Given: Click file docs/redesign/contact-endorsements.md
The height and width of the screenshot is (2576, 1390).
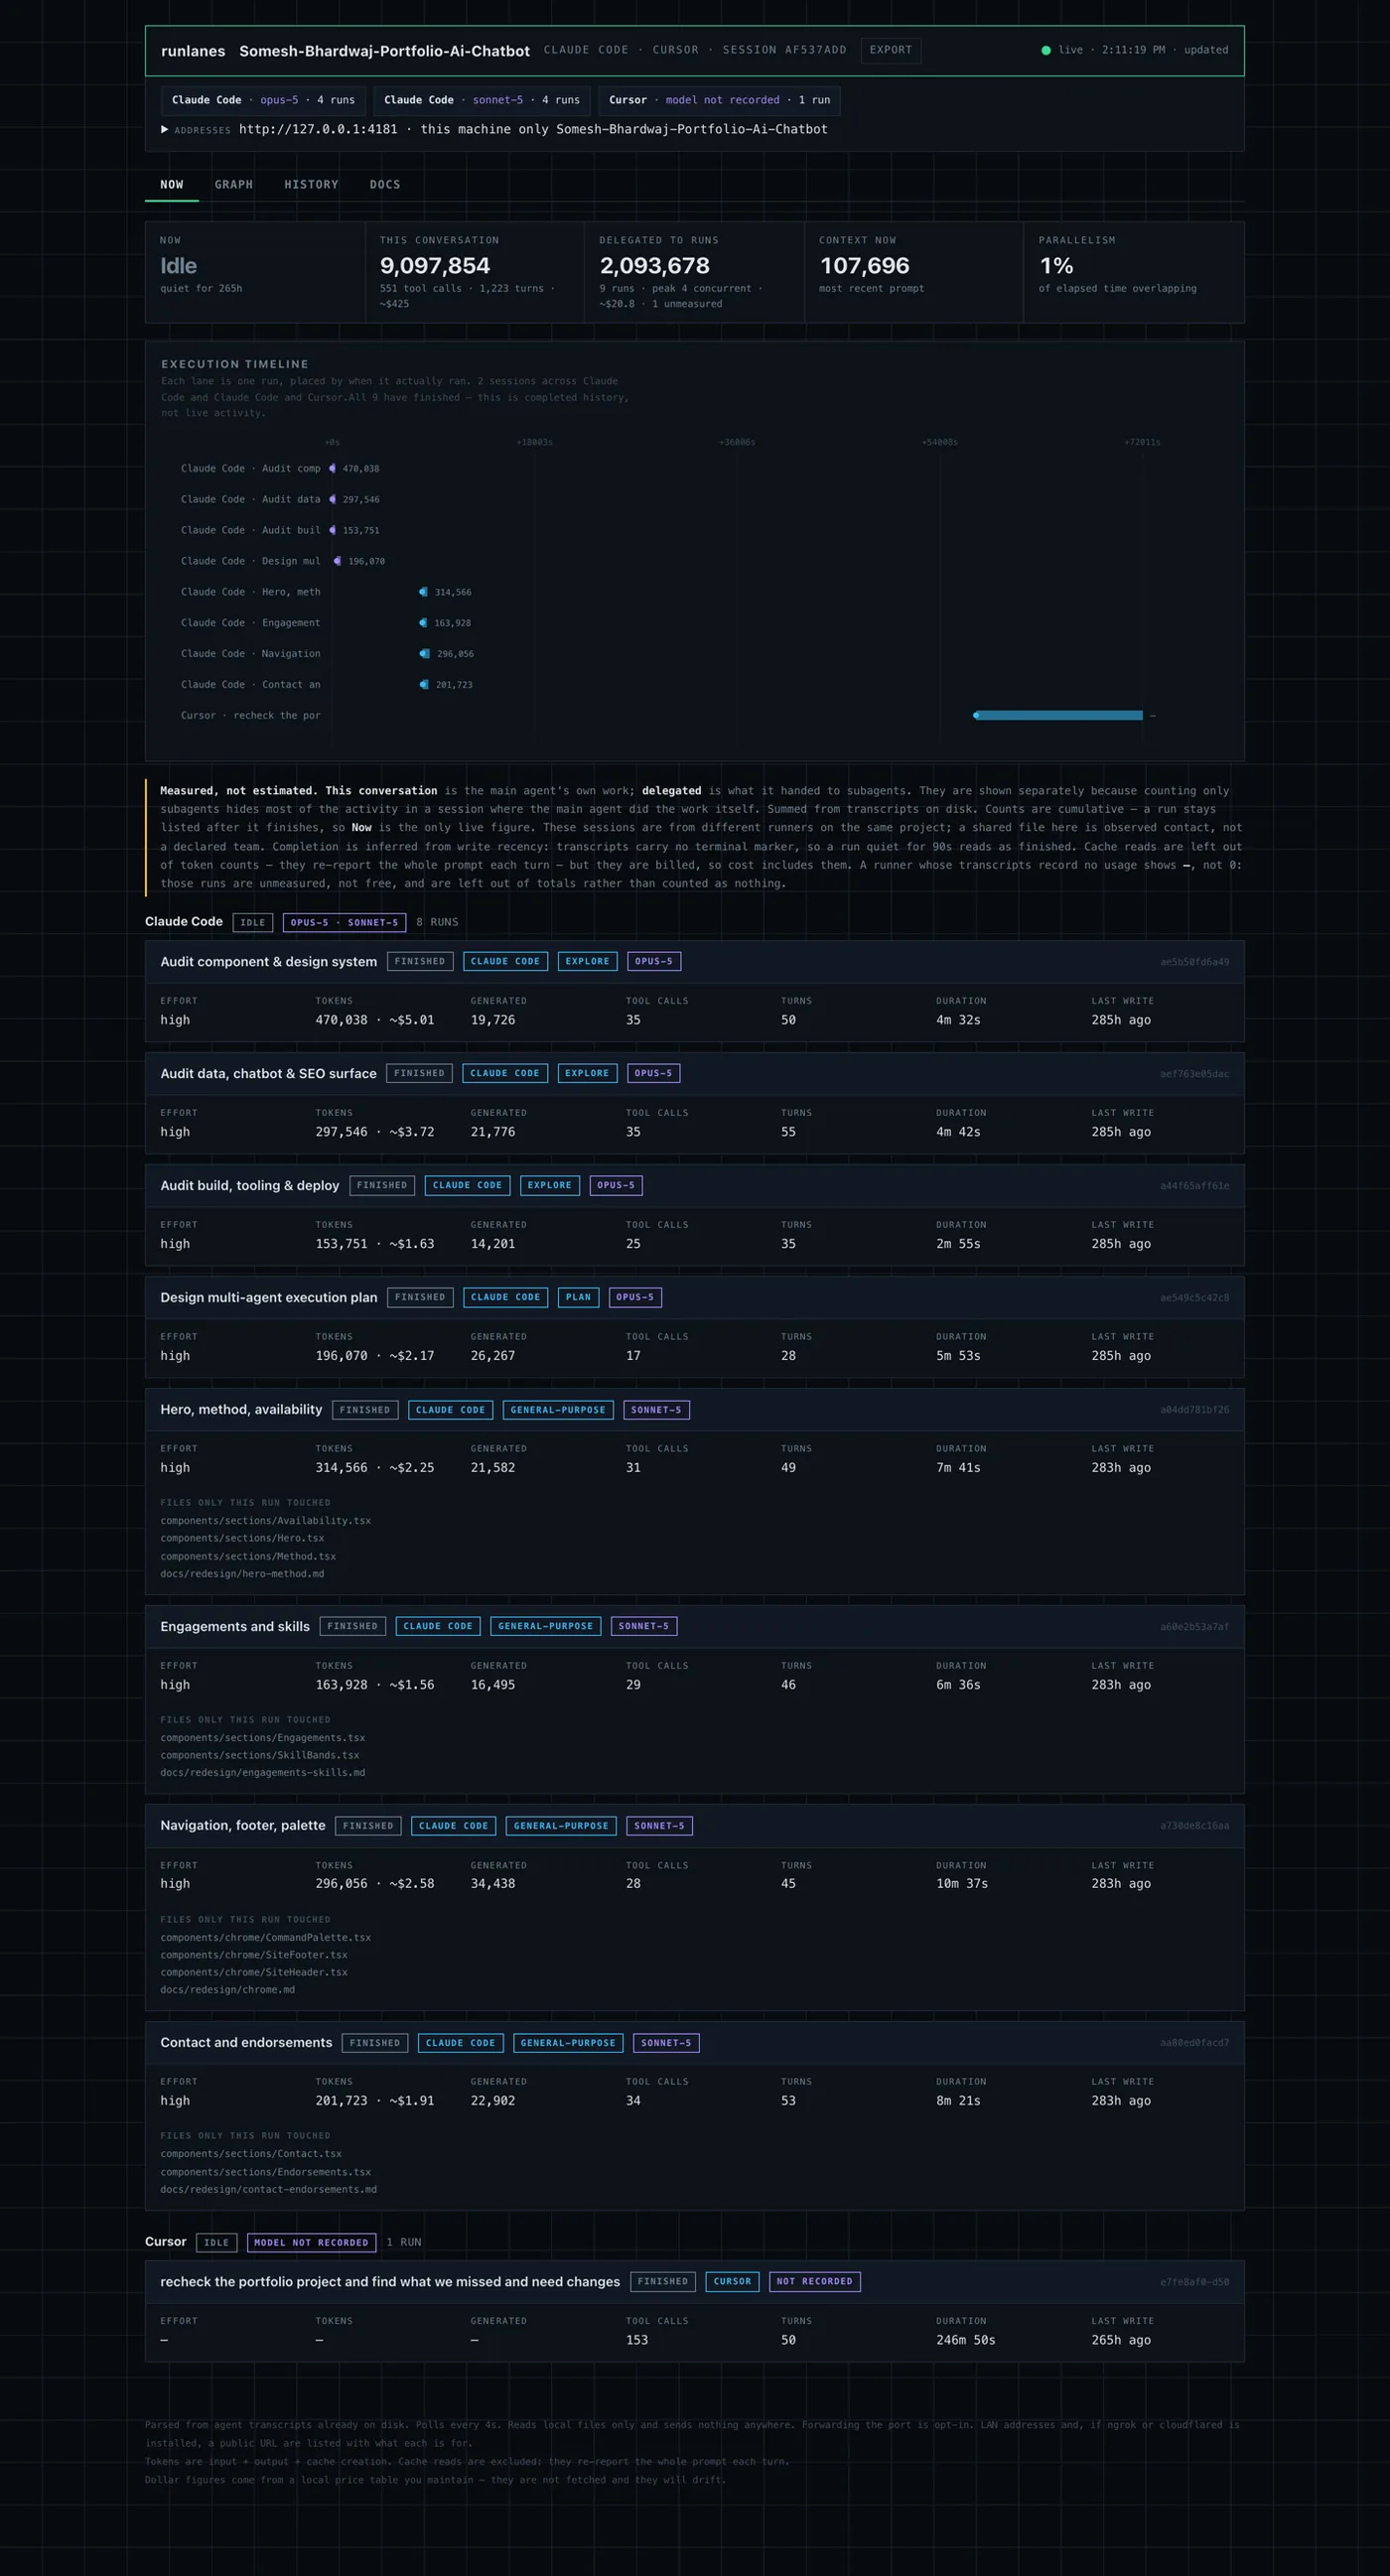Looking at the screenshot, I should [x=268, y=2189].
